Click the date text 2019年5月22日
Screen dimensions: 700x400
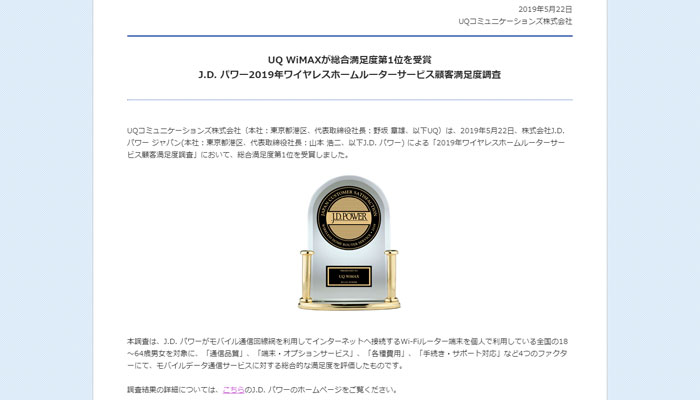coord(545,9)
